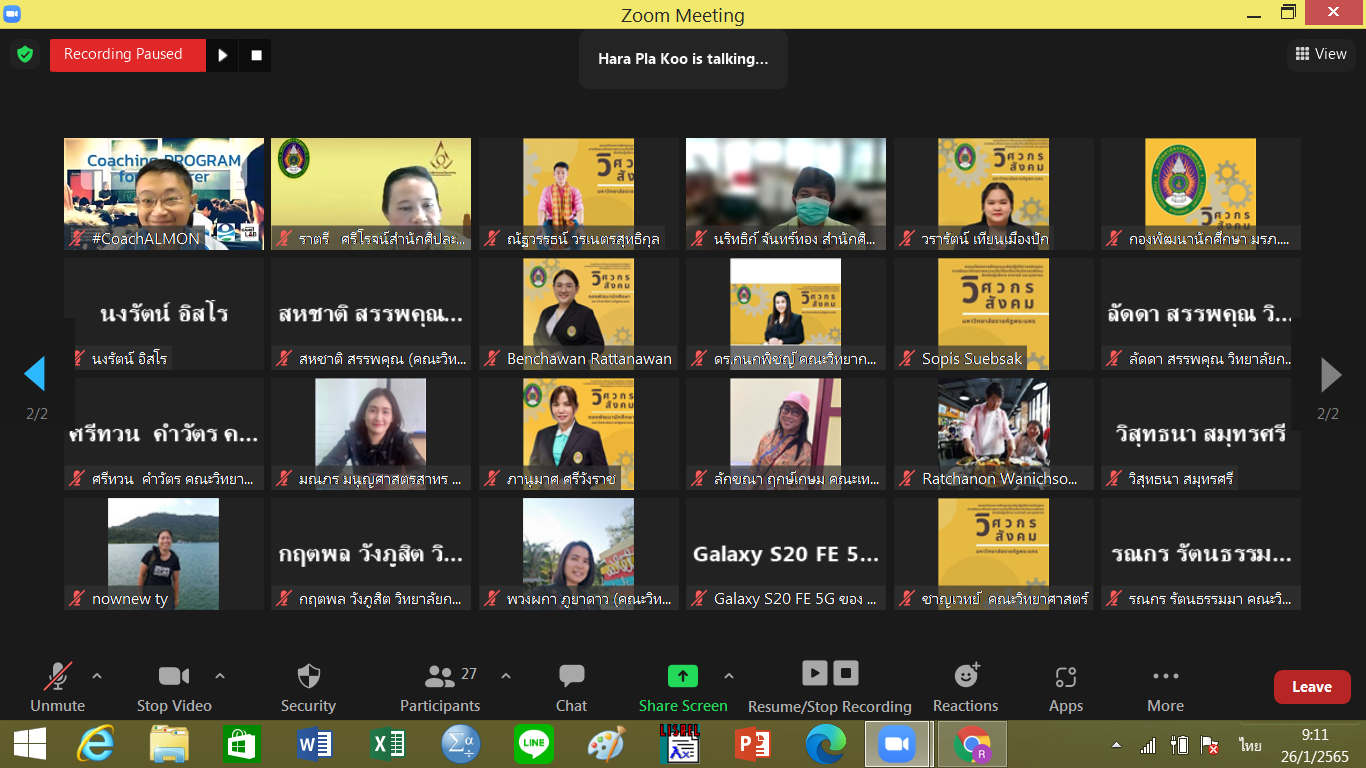Select the Galaxy S20 FE 5G tile
Image resolution: width=1366 pixels, height=768 pixels.
point(786,554)
